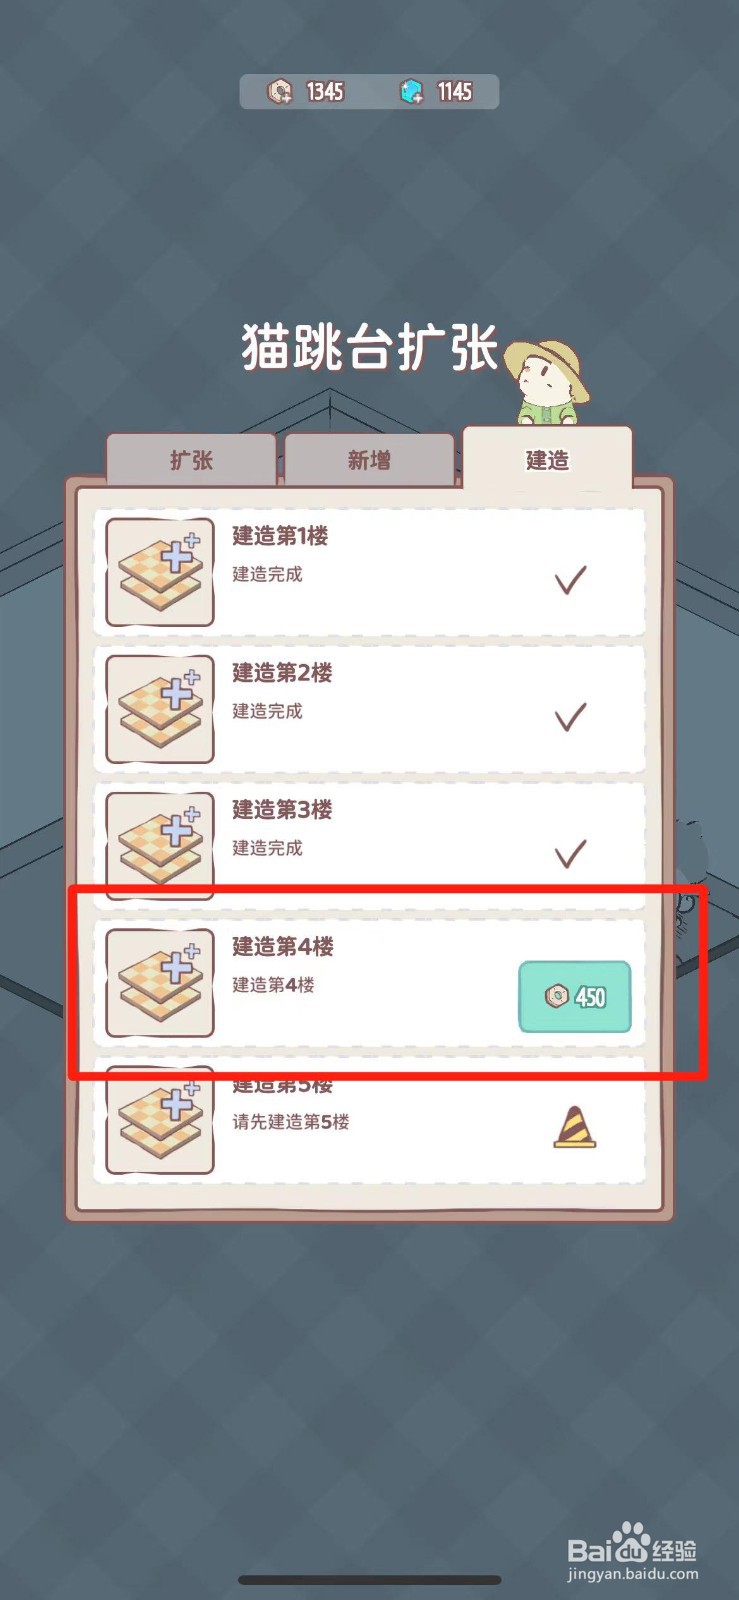Tap the blue gem add icon

click(412, 92)
